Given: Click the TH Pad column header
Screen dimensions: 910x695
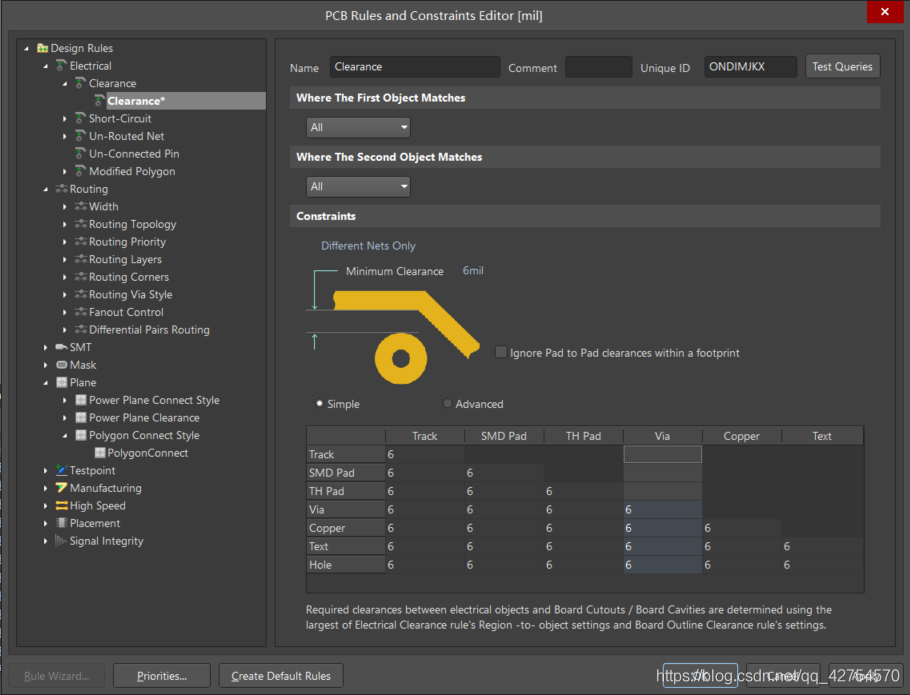Looking at the screenshot, I should [x=583, y=436].
